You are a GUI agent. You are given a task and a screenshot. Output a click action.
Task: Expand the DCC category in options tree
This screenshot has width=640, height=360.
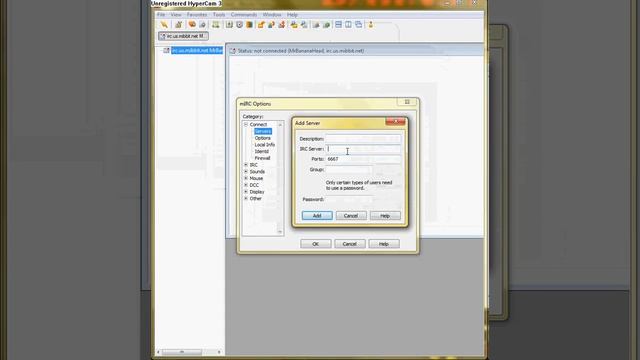246,185
